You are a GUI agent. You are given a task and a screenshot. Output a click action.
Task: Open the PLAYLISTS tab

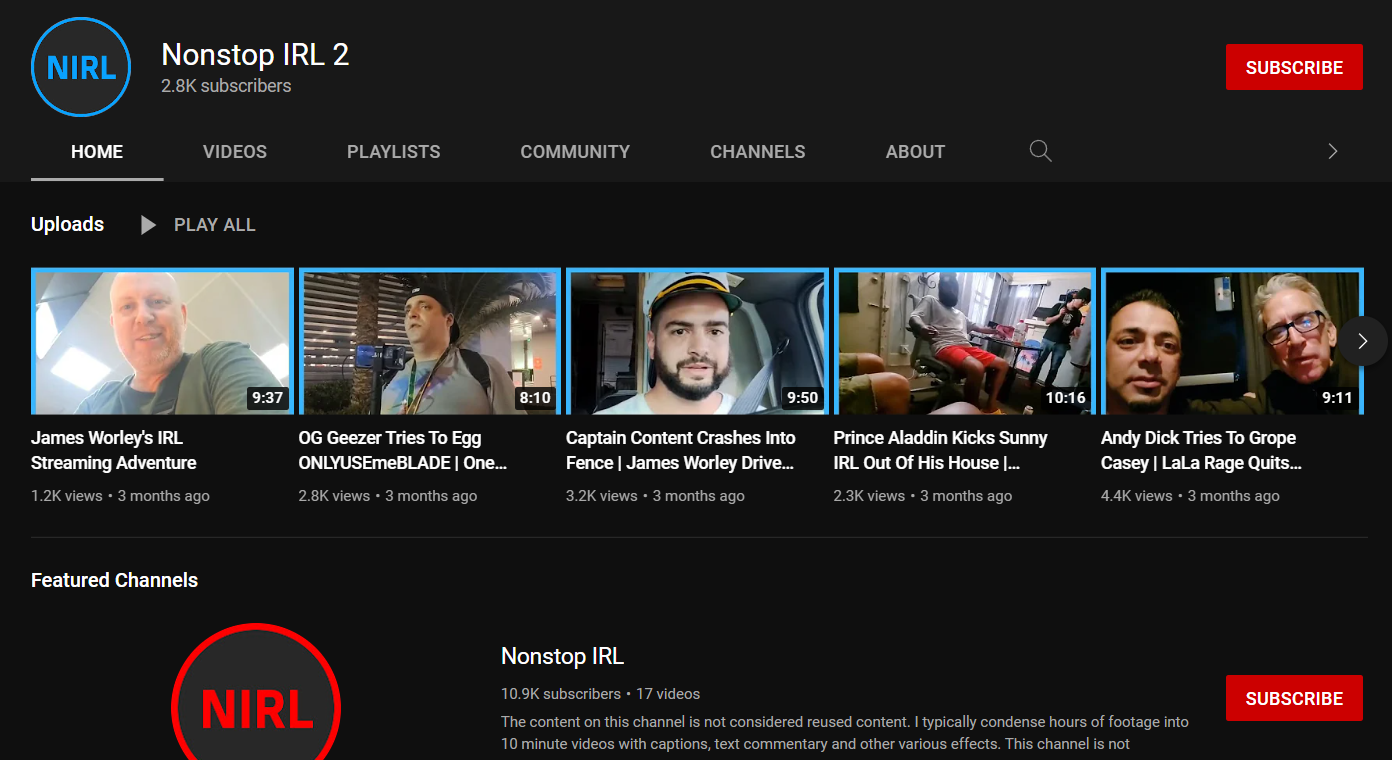pyautogui.click(x=394, y=152)
